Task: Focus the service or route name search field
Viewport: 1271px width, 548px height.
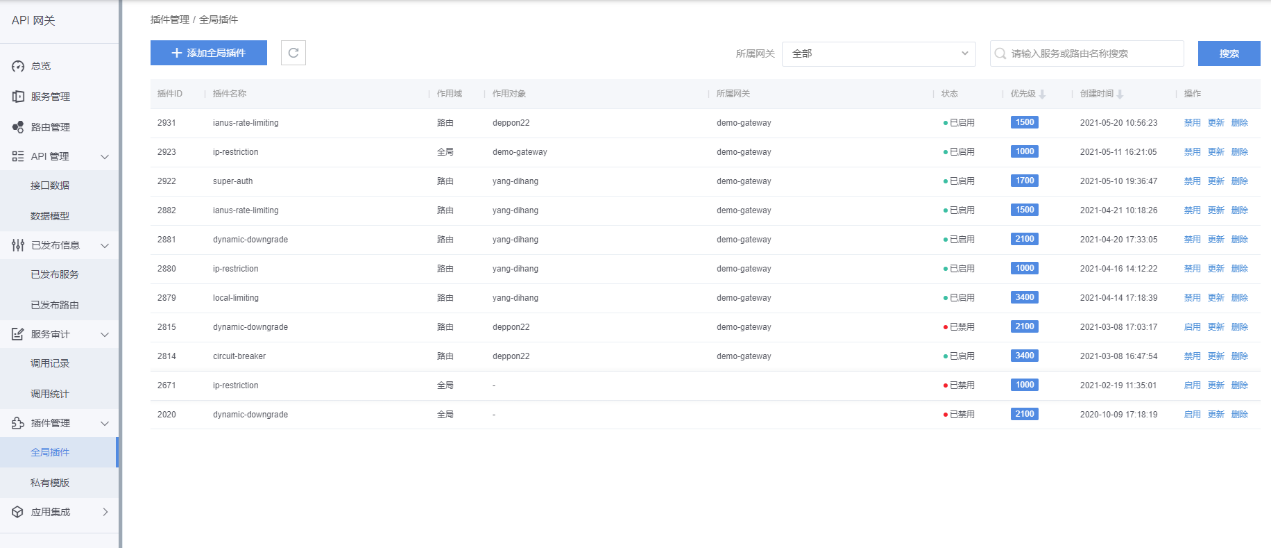Action: click(1092, 53)
